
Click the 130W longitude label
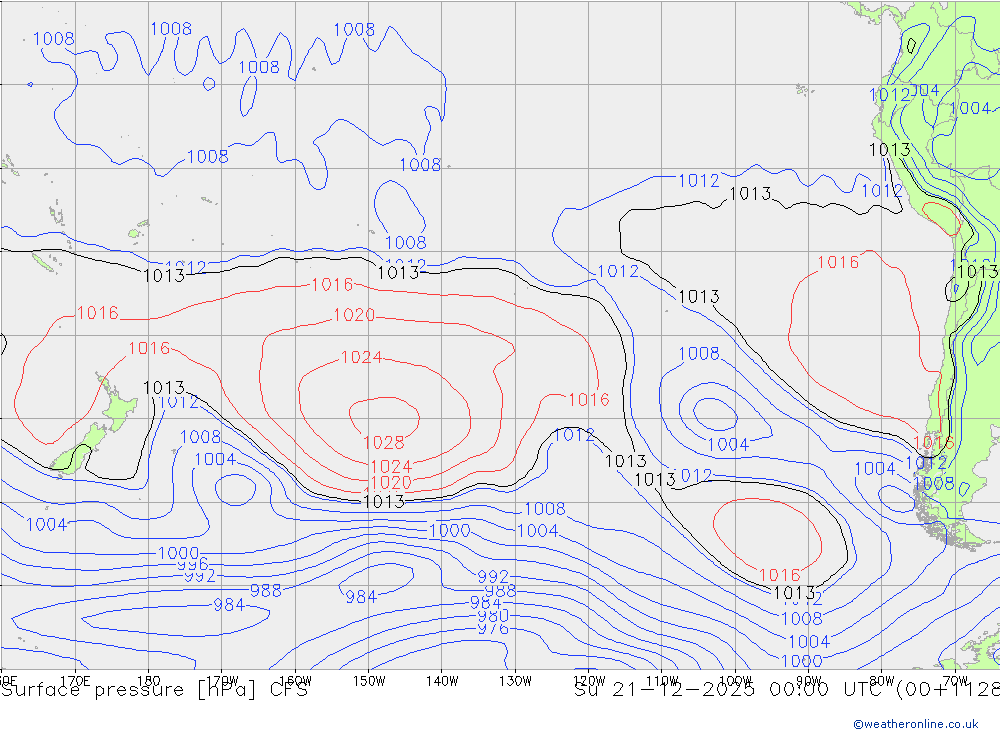[x=515, y=681]
